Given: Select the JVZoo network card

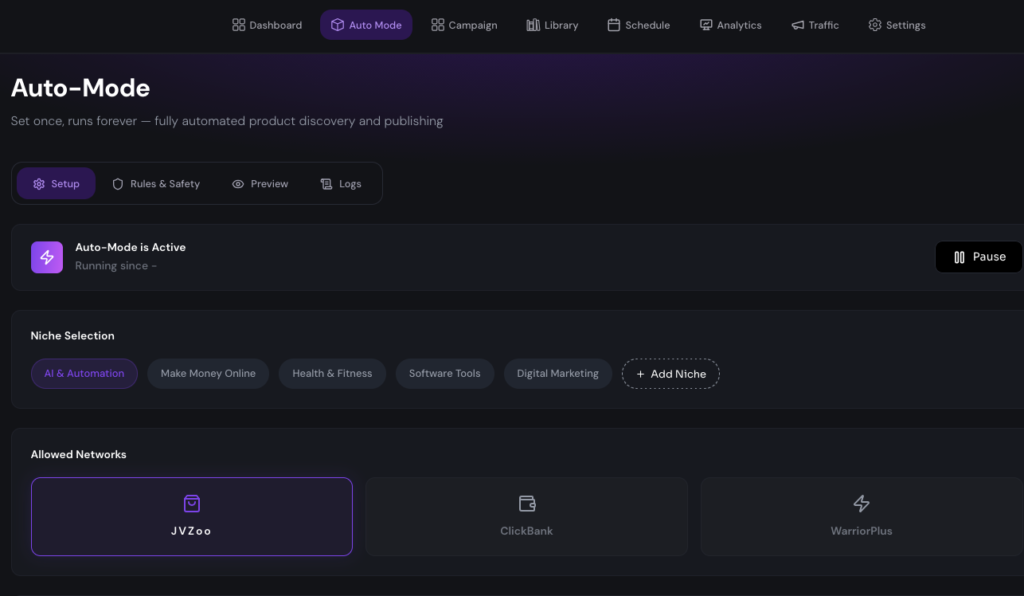Looking at the screenshot, I should click(x=192, y=516).
